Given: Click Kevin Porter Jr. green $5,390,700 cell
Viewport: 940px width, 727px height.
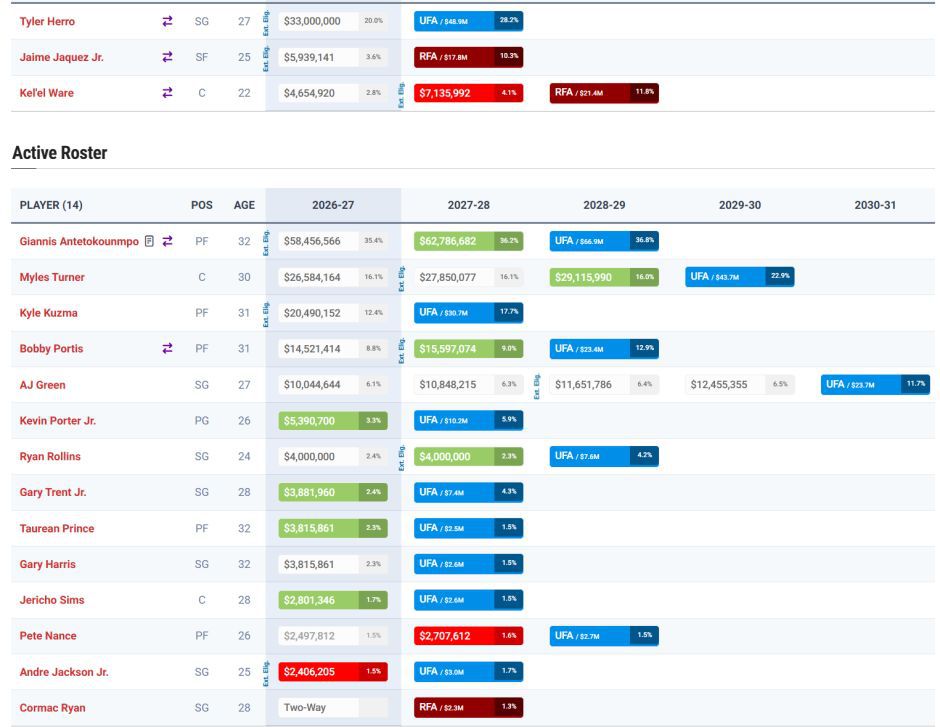Looking at the screenshot, I should point(333,420).
